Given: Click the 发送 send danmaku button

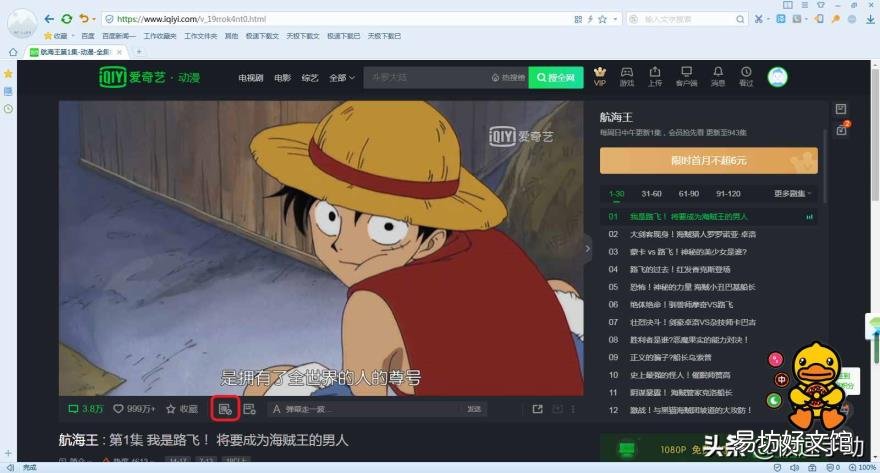Looking at the screenshot, I should 474,409.
